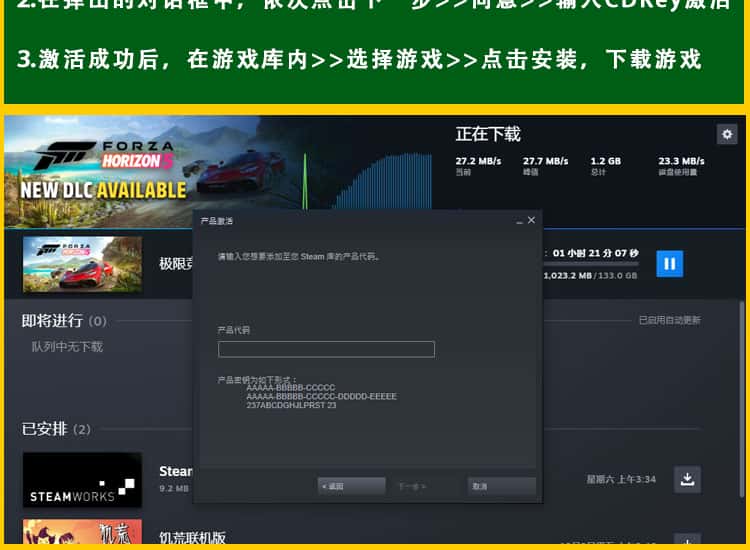Click the Back button in activation dialog
The height and width of the screenshot is (550, 750).
tap(352, 486)
